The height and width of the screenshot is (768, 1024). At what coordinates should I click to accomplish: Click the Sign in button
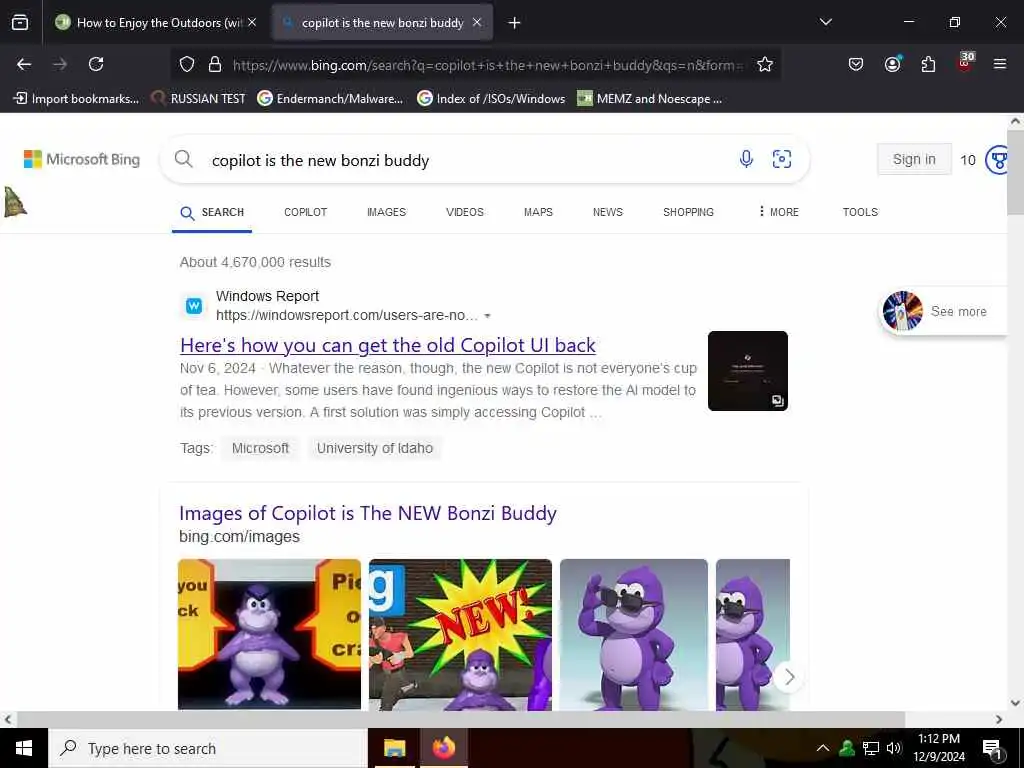[x=914, y=159]
